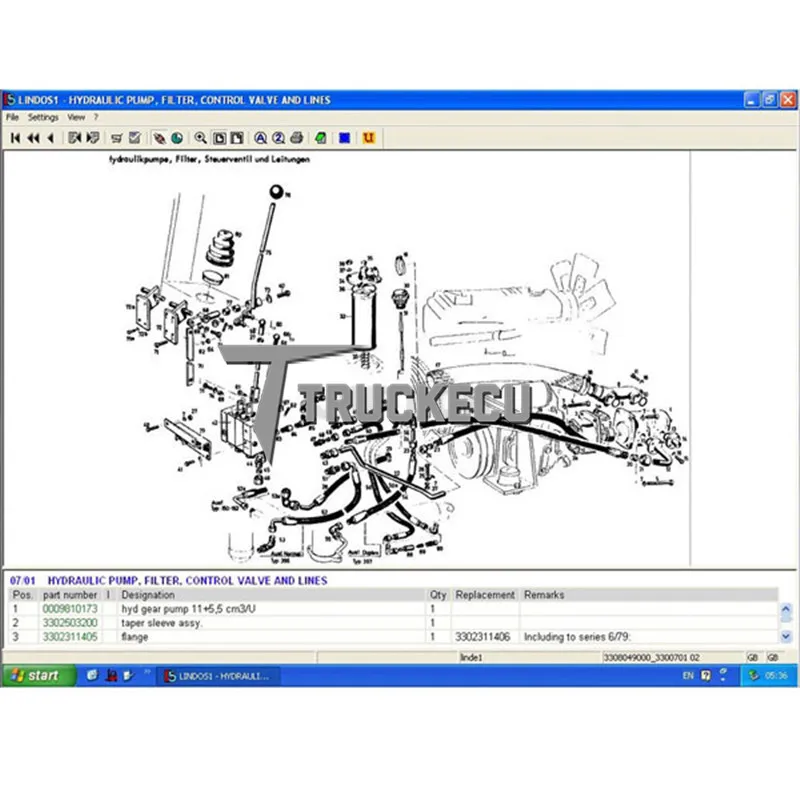Open the shopping cart icon
The width and height of the screenshot is (800, 800).
(x=117, y=138)
